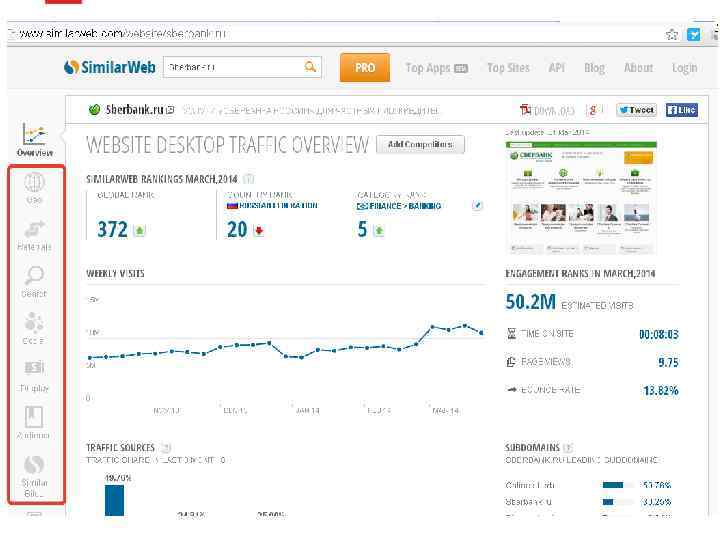This screenshot has width=720, height=540.
Task: Open the API page
Action: 557,68
